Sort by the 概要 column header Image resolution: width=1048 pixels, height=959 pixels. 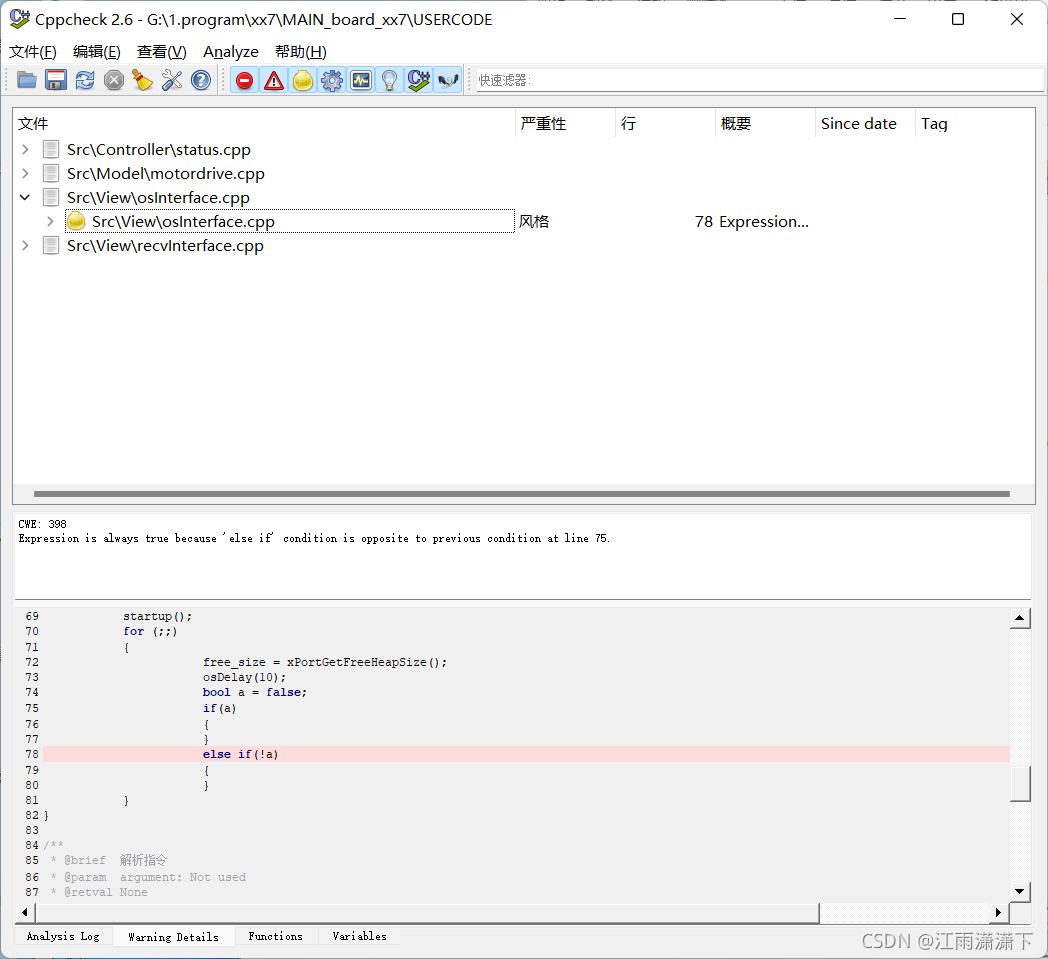(x=765, y=124)
